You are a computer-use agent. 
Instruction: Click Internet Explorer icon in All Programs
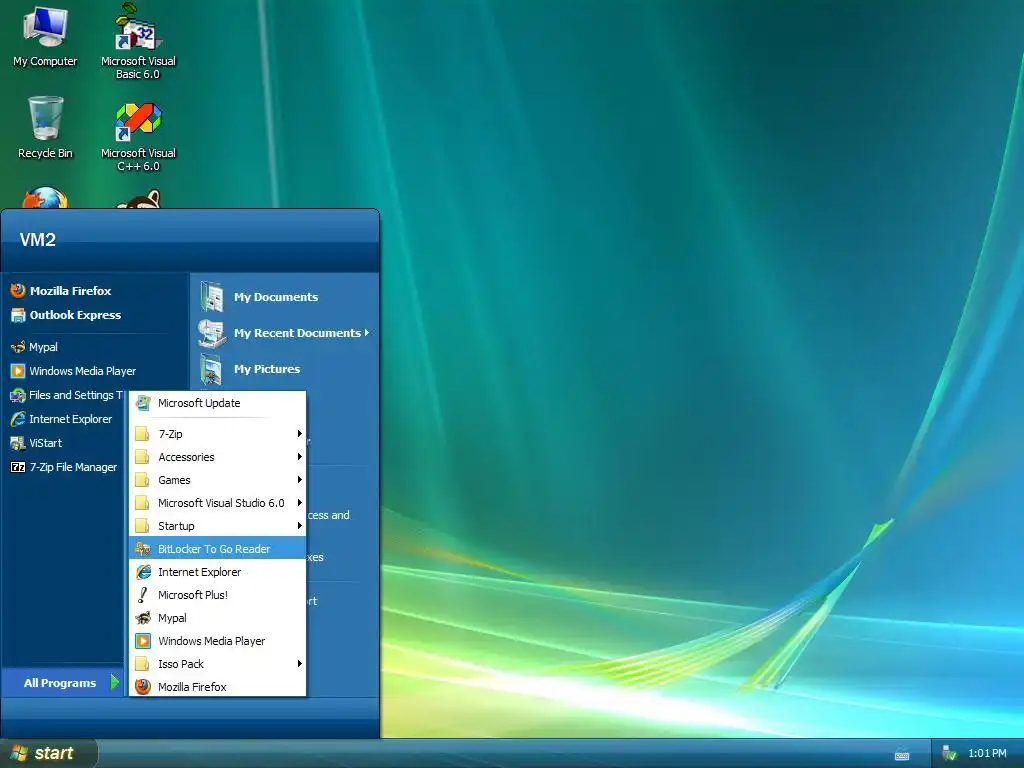point(143,572)
